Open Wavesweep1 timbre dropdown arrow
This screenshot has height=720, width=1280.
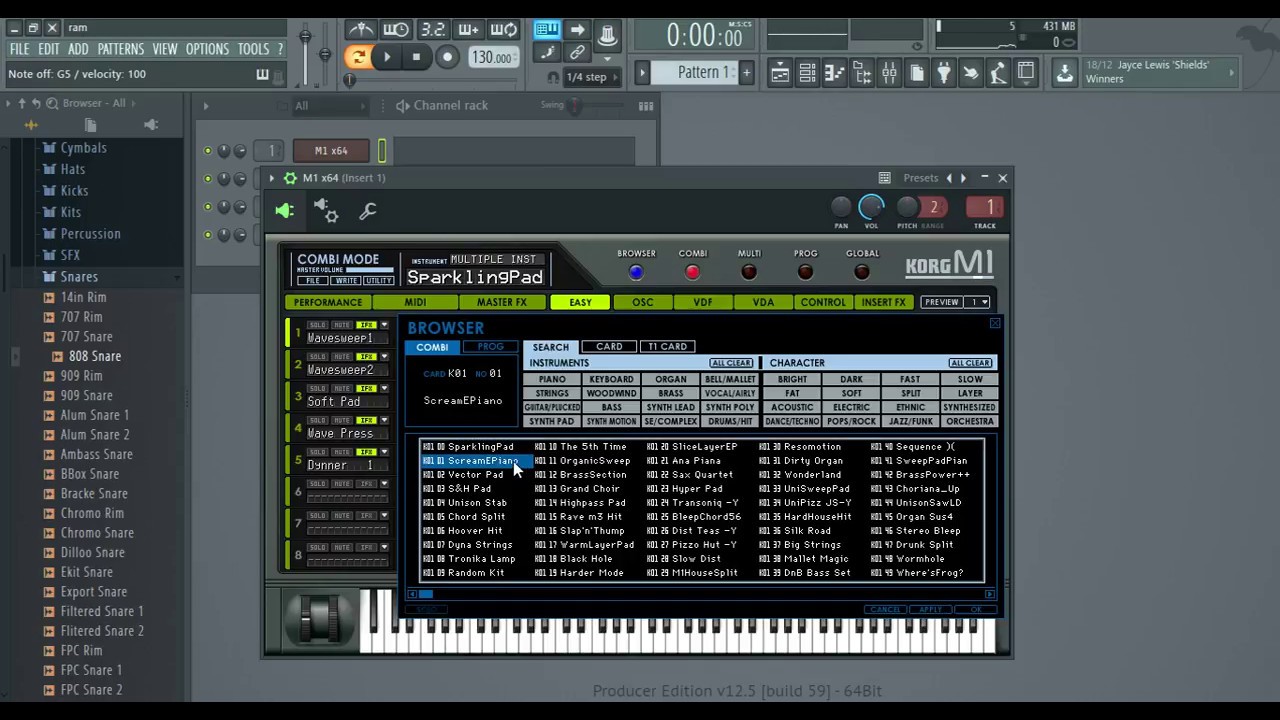click(384, 325)
